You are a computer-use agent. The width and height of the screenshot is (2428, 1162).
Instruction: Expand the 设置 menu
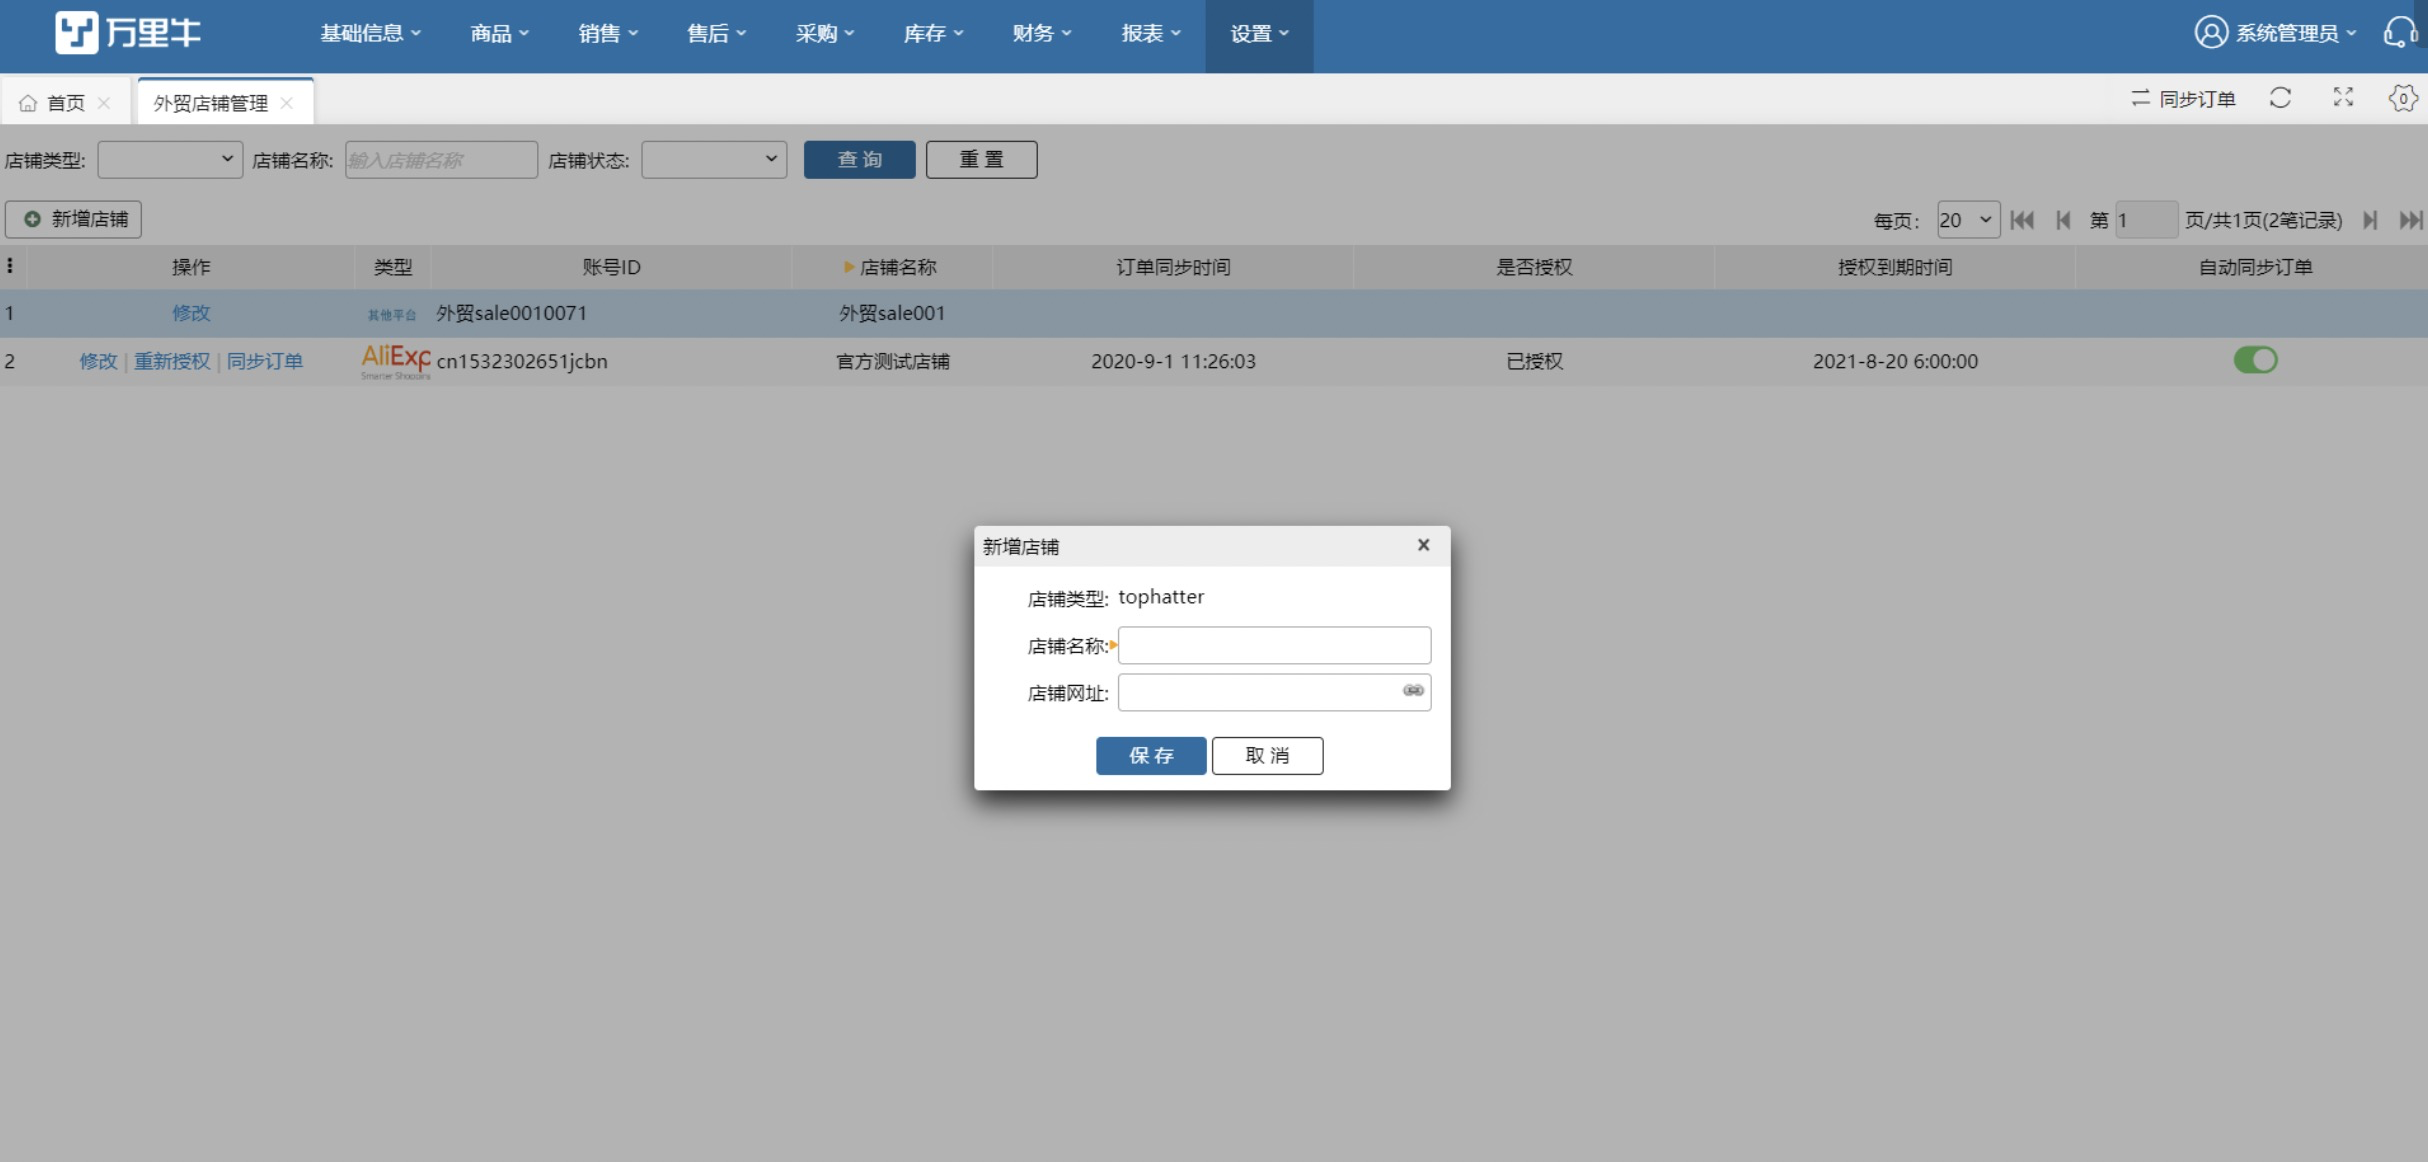tap(1259, 34)
